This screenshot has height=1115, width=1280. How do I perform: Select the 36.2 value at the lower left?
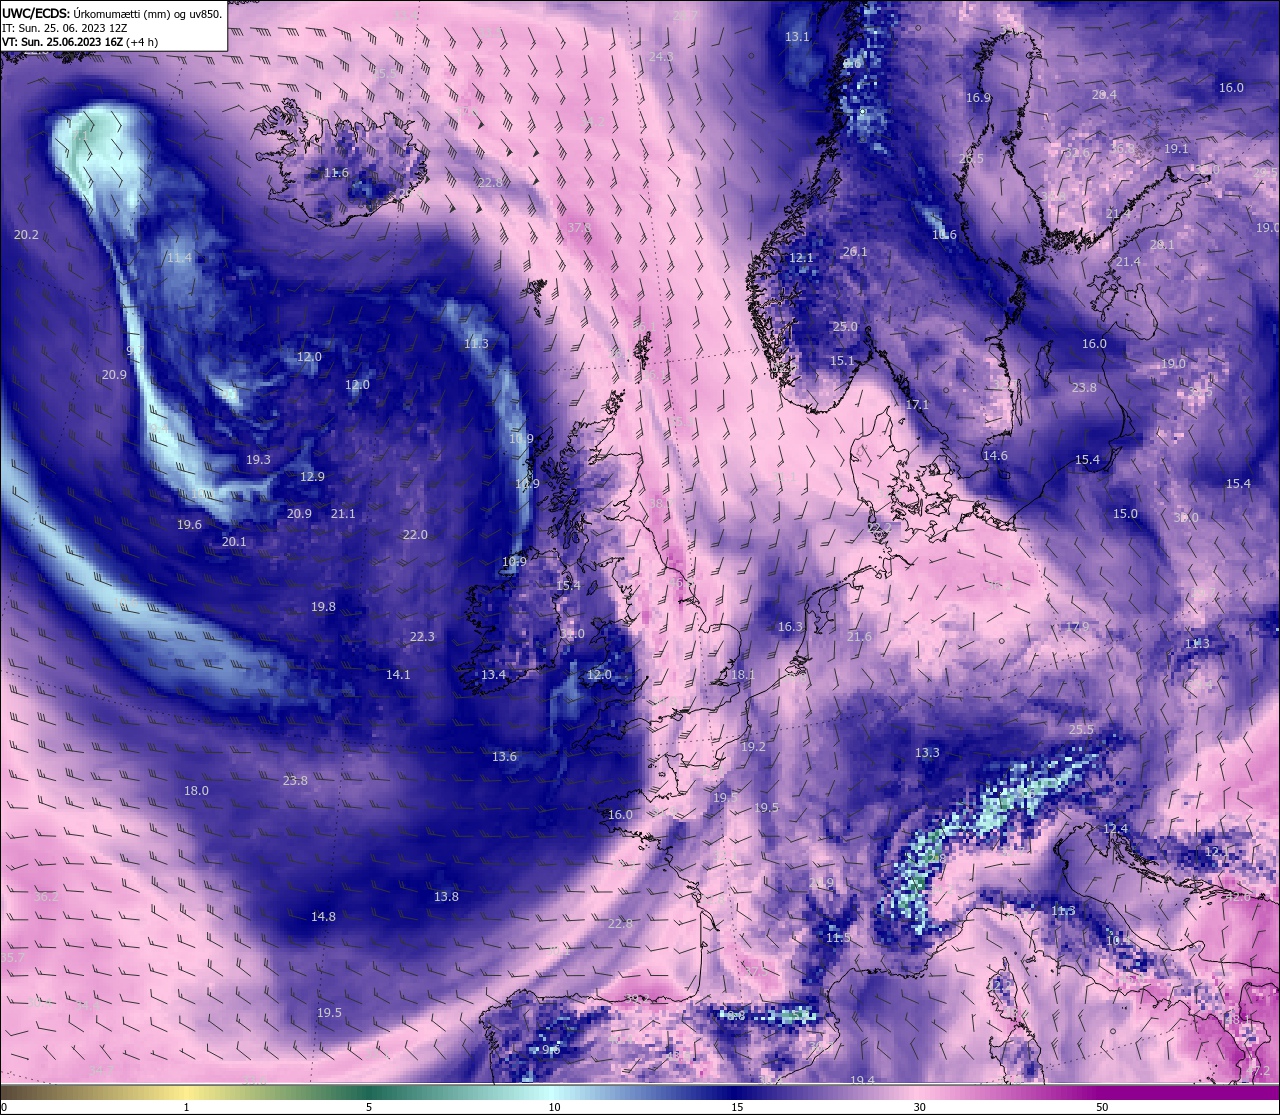pos(46,897)
